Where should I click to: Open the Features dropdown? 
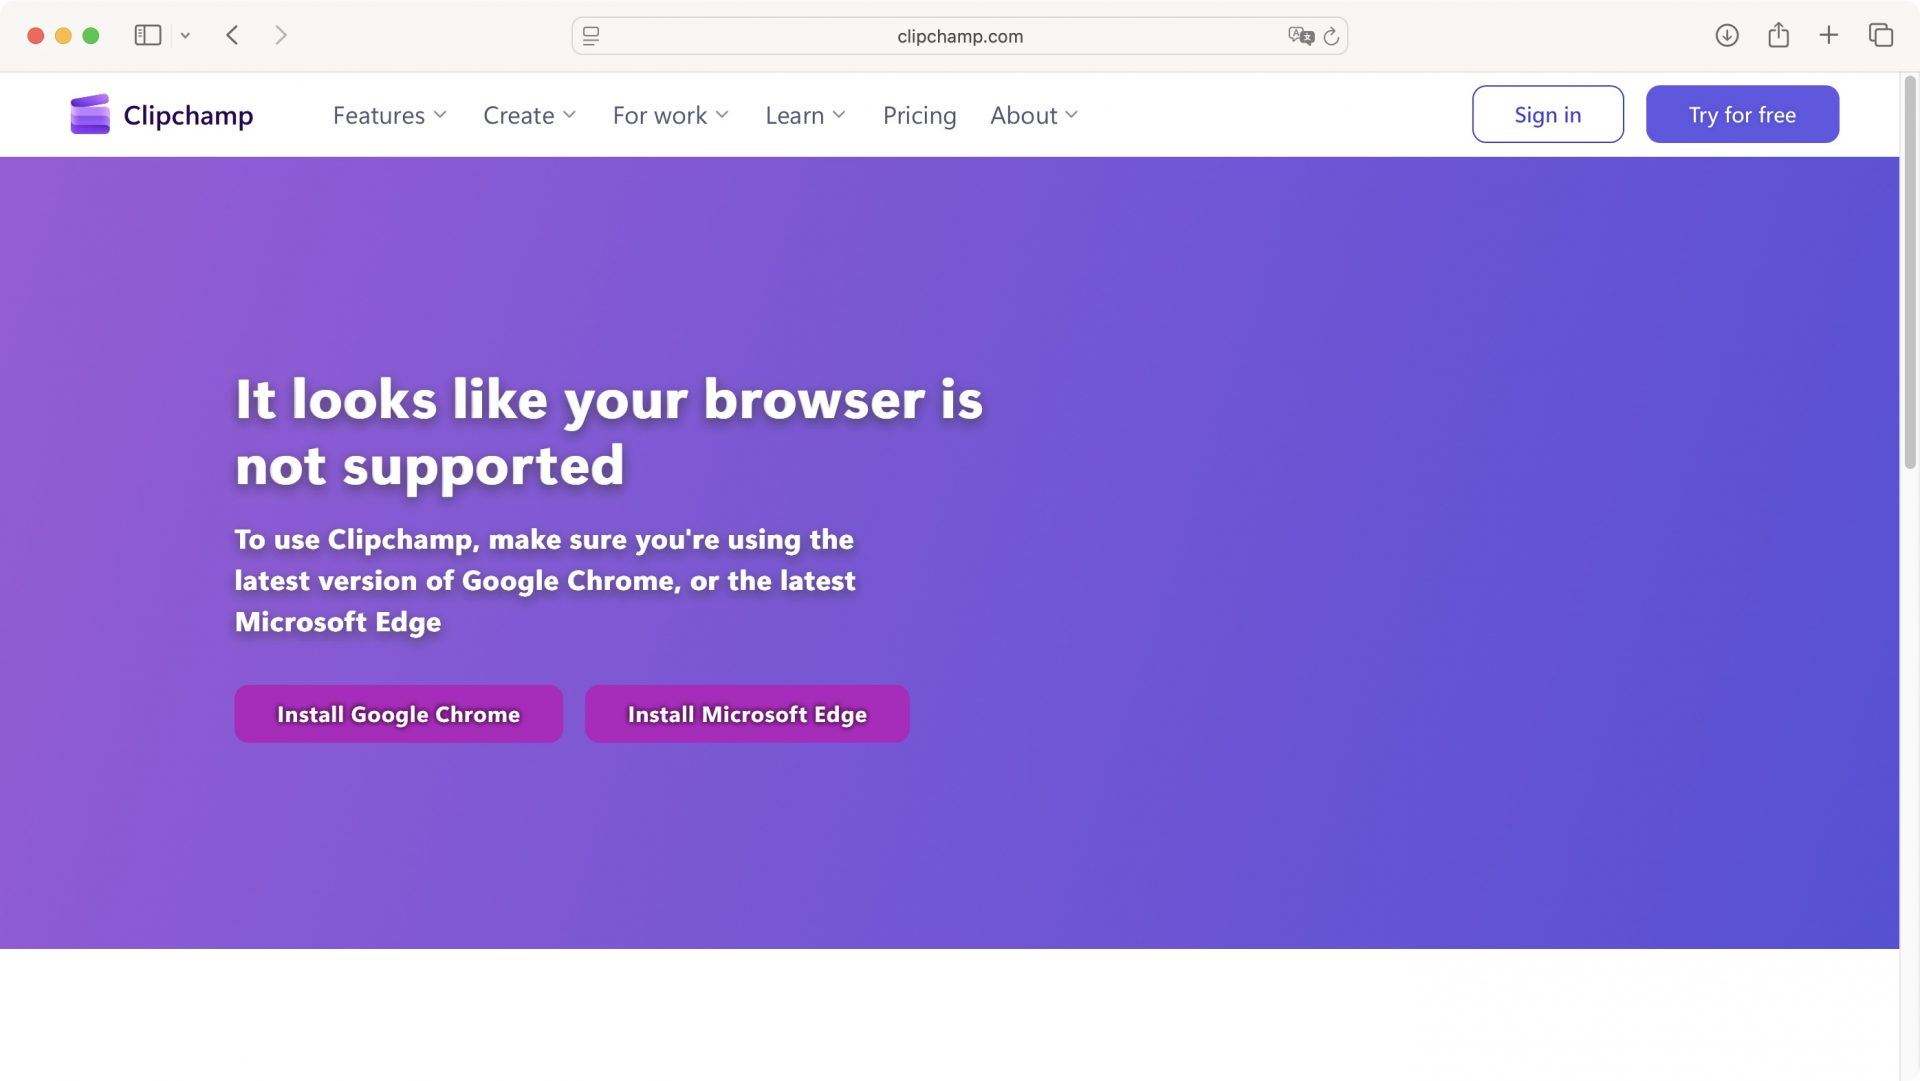click(390, 115)
